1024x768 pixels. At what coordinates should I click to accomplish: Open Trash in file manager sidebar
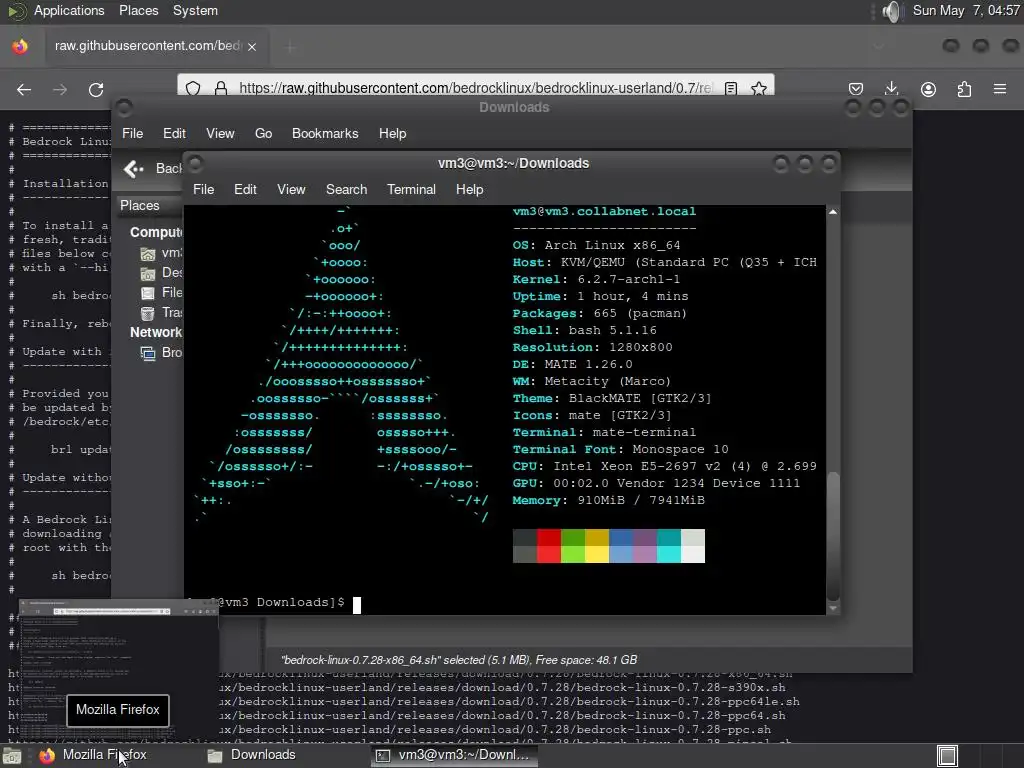(x=161, y=313)
